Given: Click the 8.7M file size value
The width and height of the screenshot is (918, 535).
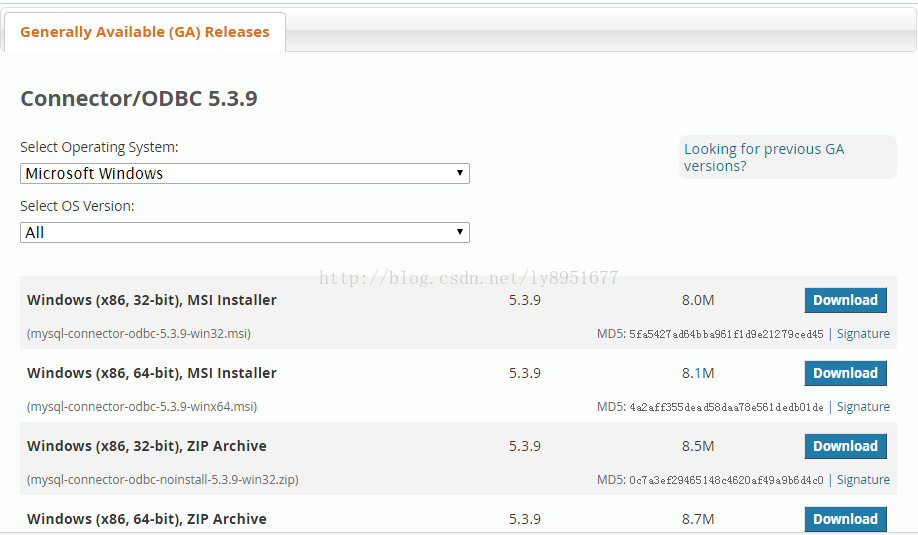Looking at the screenshot, I should [698, 519].
